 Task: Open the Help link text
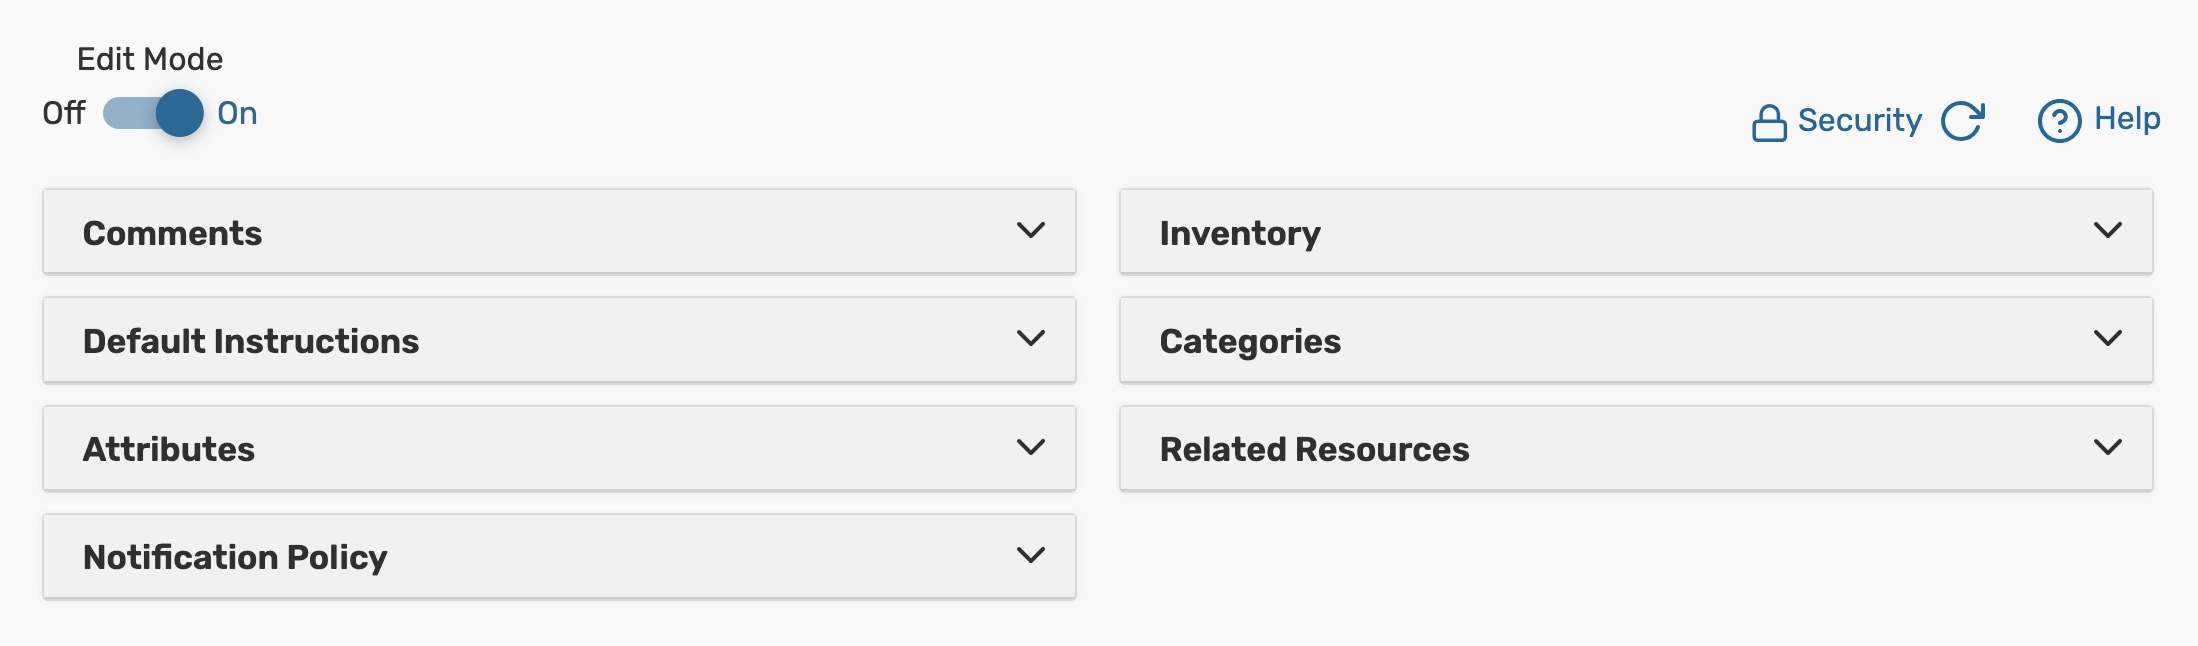tap(2127, 118)
